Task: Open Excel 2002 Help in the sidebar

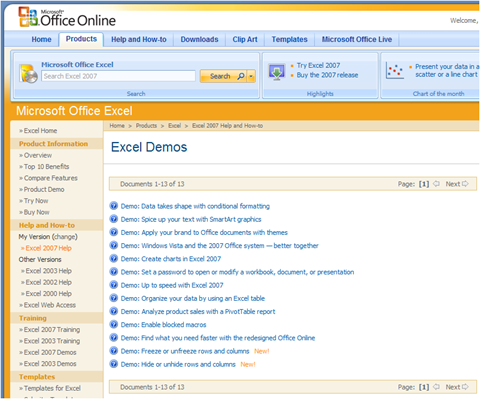Action: click(x=49, y=282)
